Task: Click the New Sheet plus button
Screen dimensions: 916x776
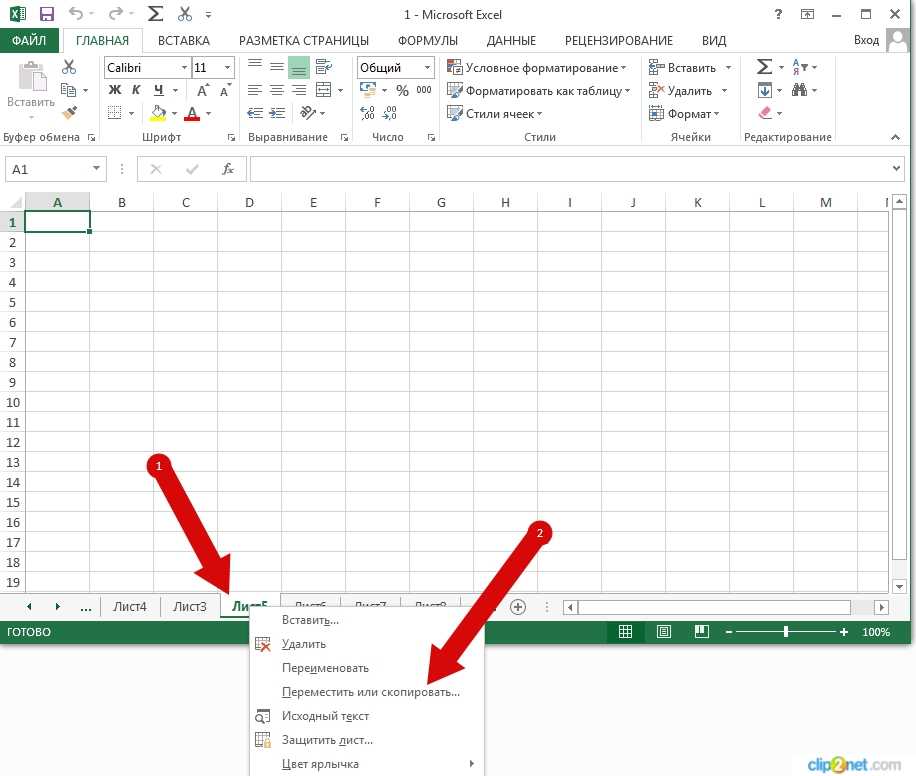Action: (518, 607)
